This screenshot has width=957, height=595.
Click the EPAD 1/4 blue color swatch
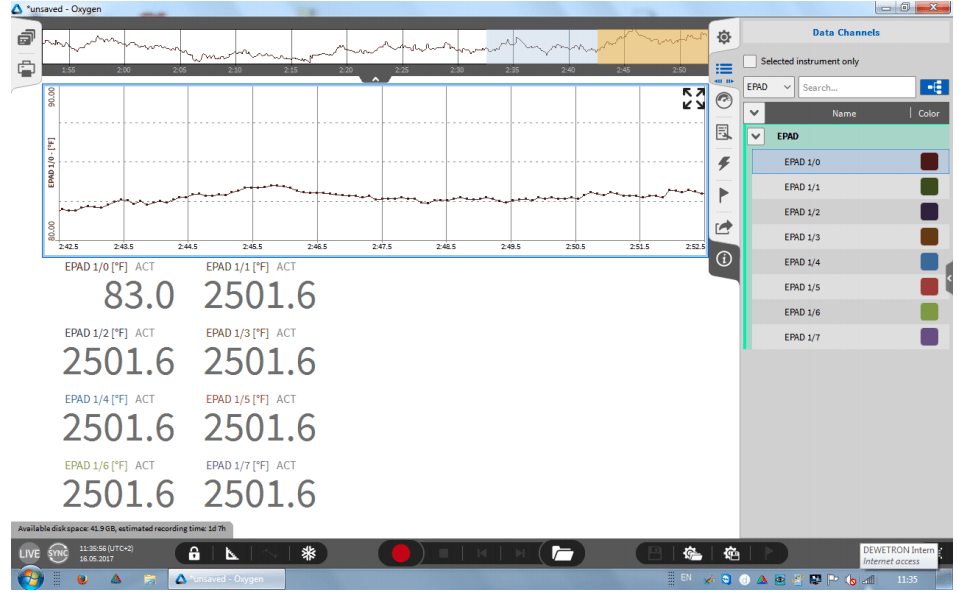pos(929,262)
